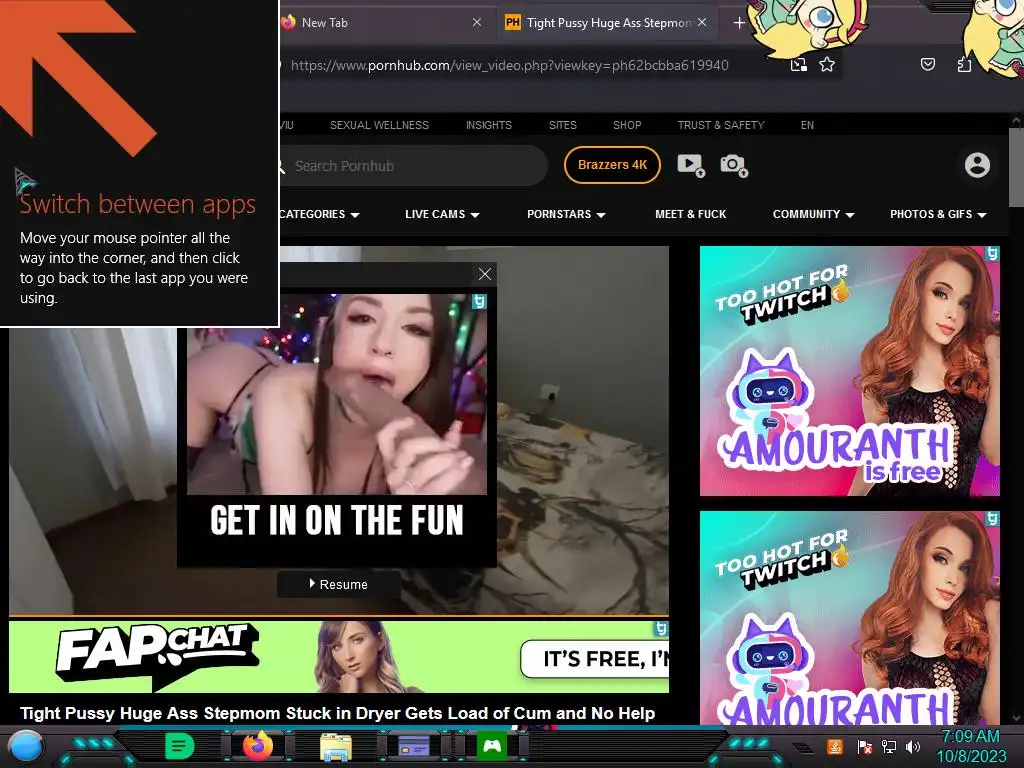The height and width of the screenshot is (768, 1024).
Task: Click the scrollbar up arrow
Action: click(1016, 120)
